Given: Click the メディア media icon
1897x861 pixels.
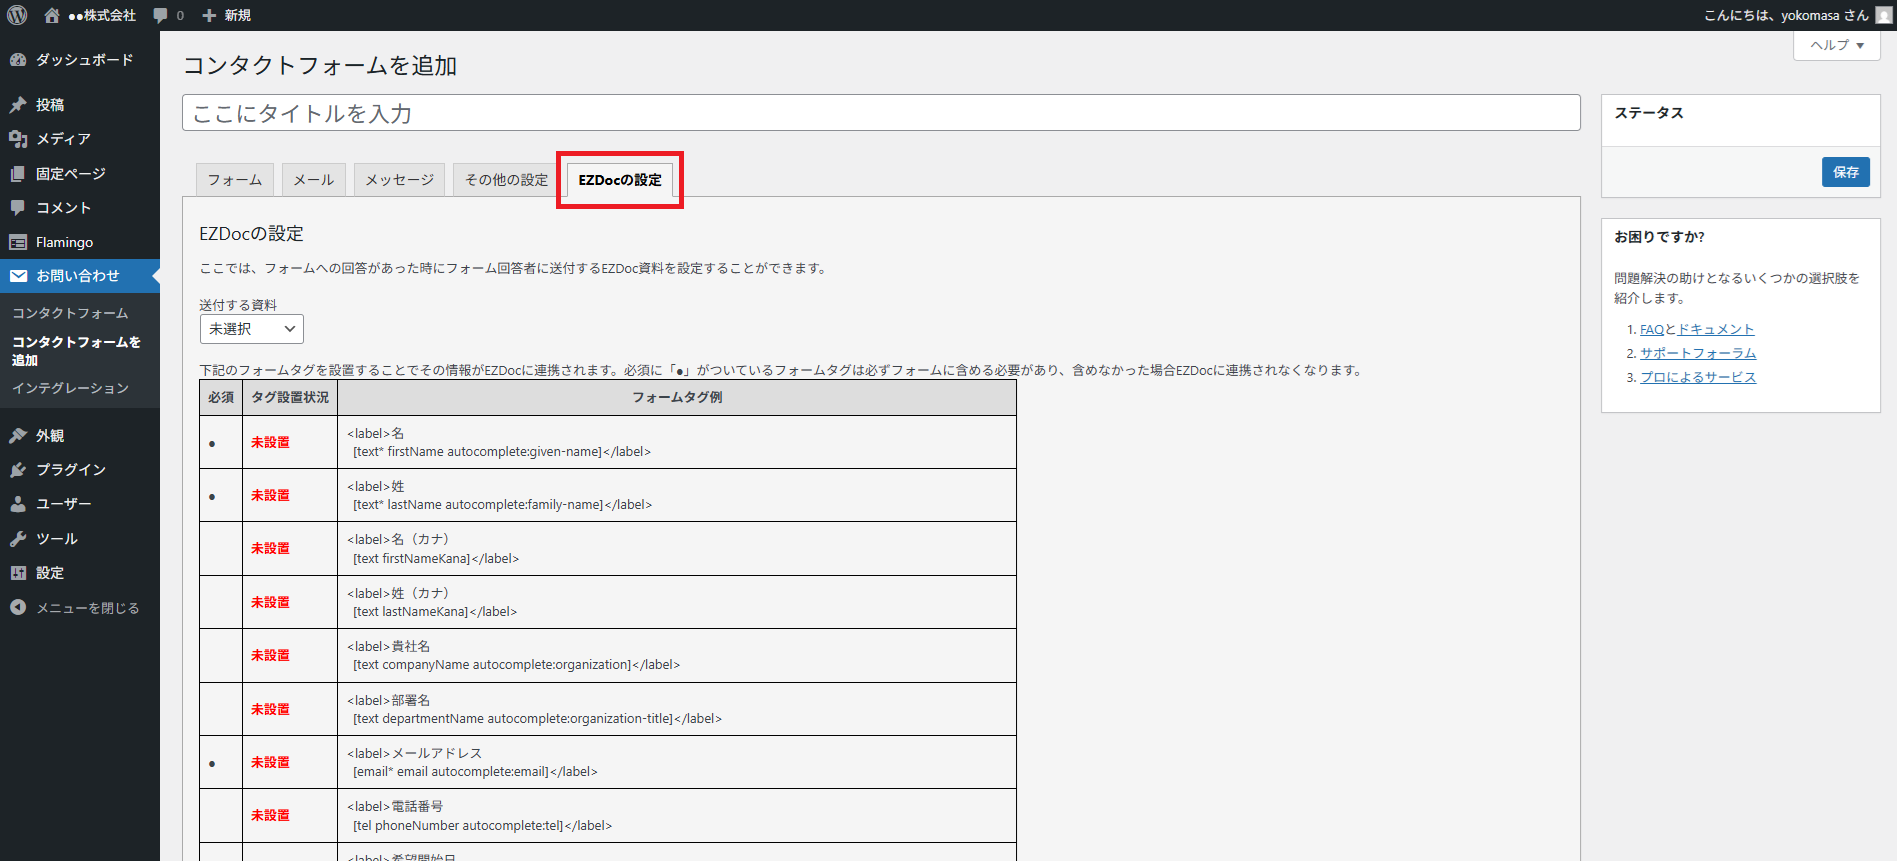Looking at the screenshot, I should 18,139.
